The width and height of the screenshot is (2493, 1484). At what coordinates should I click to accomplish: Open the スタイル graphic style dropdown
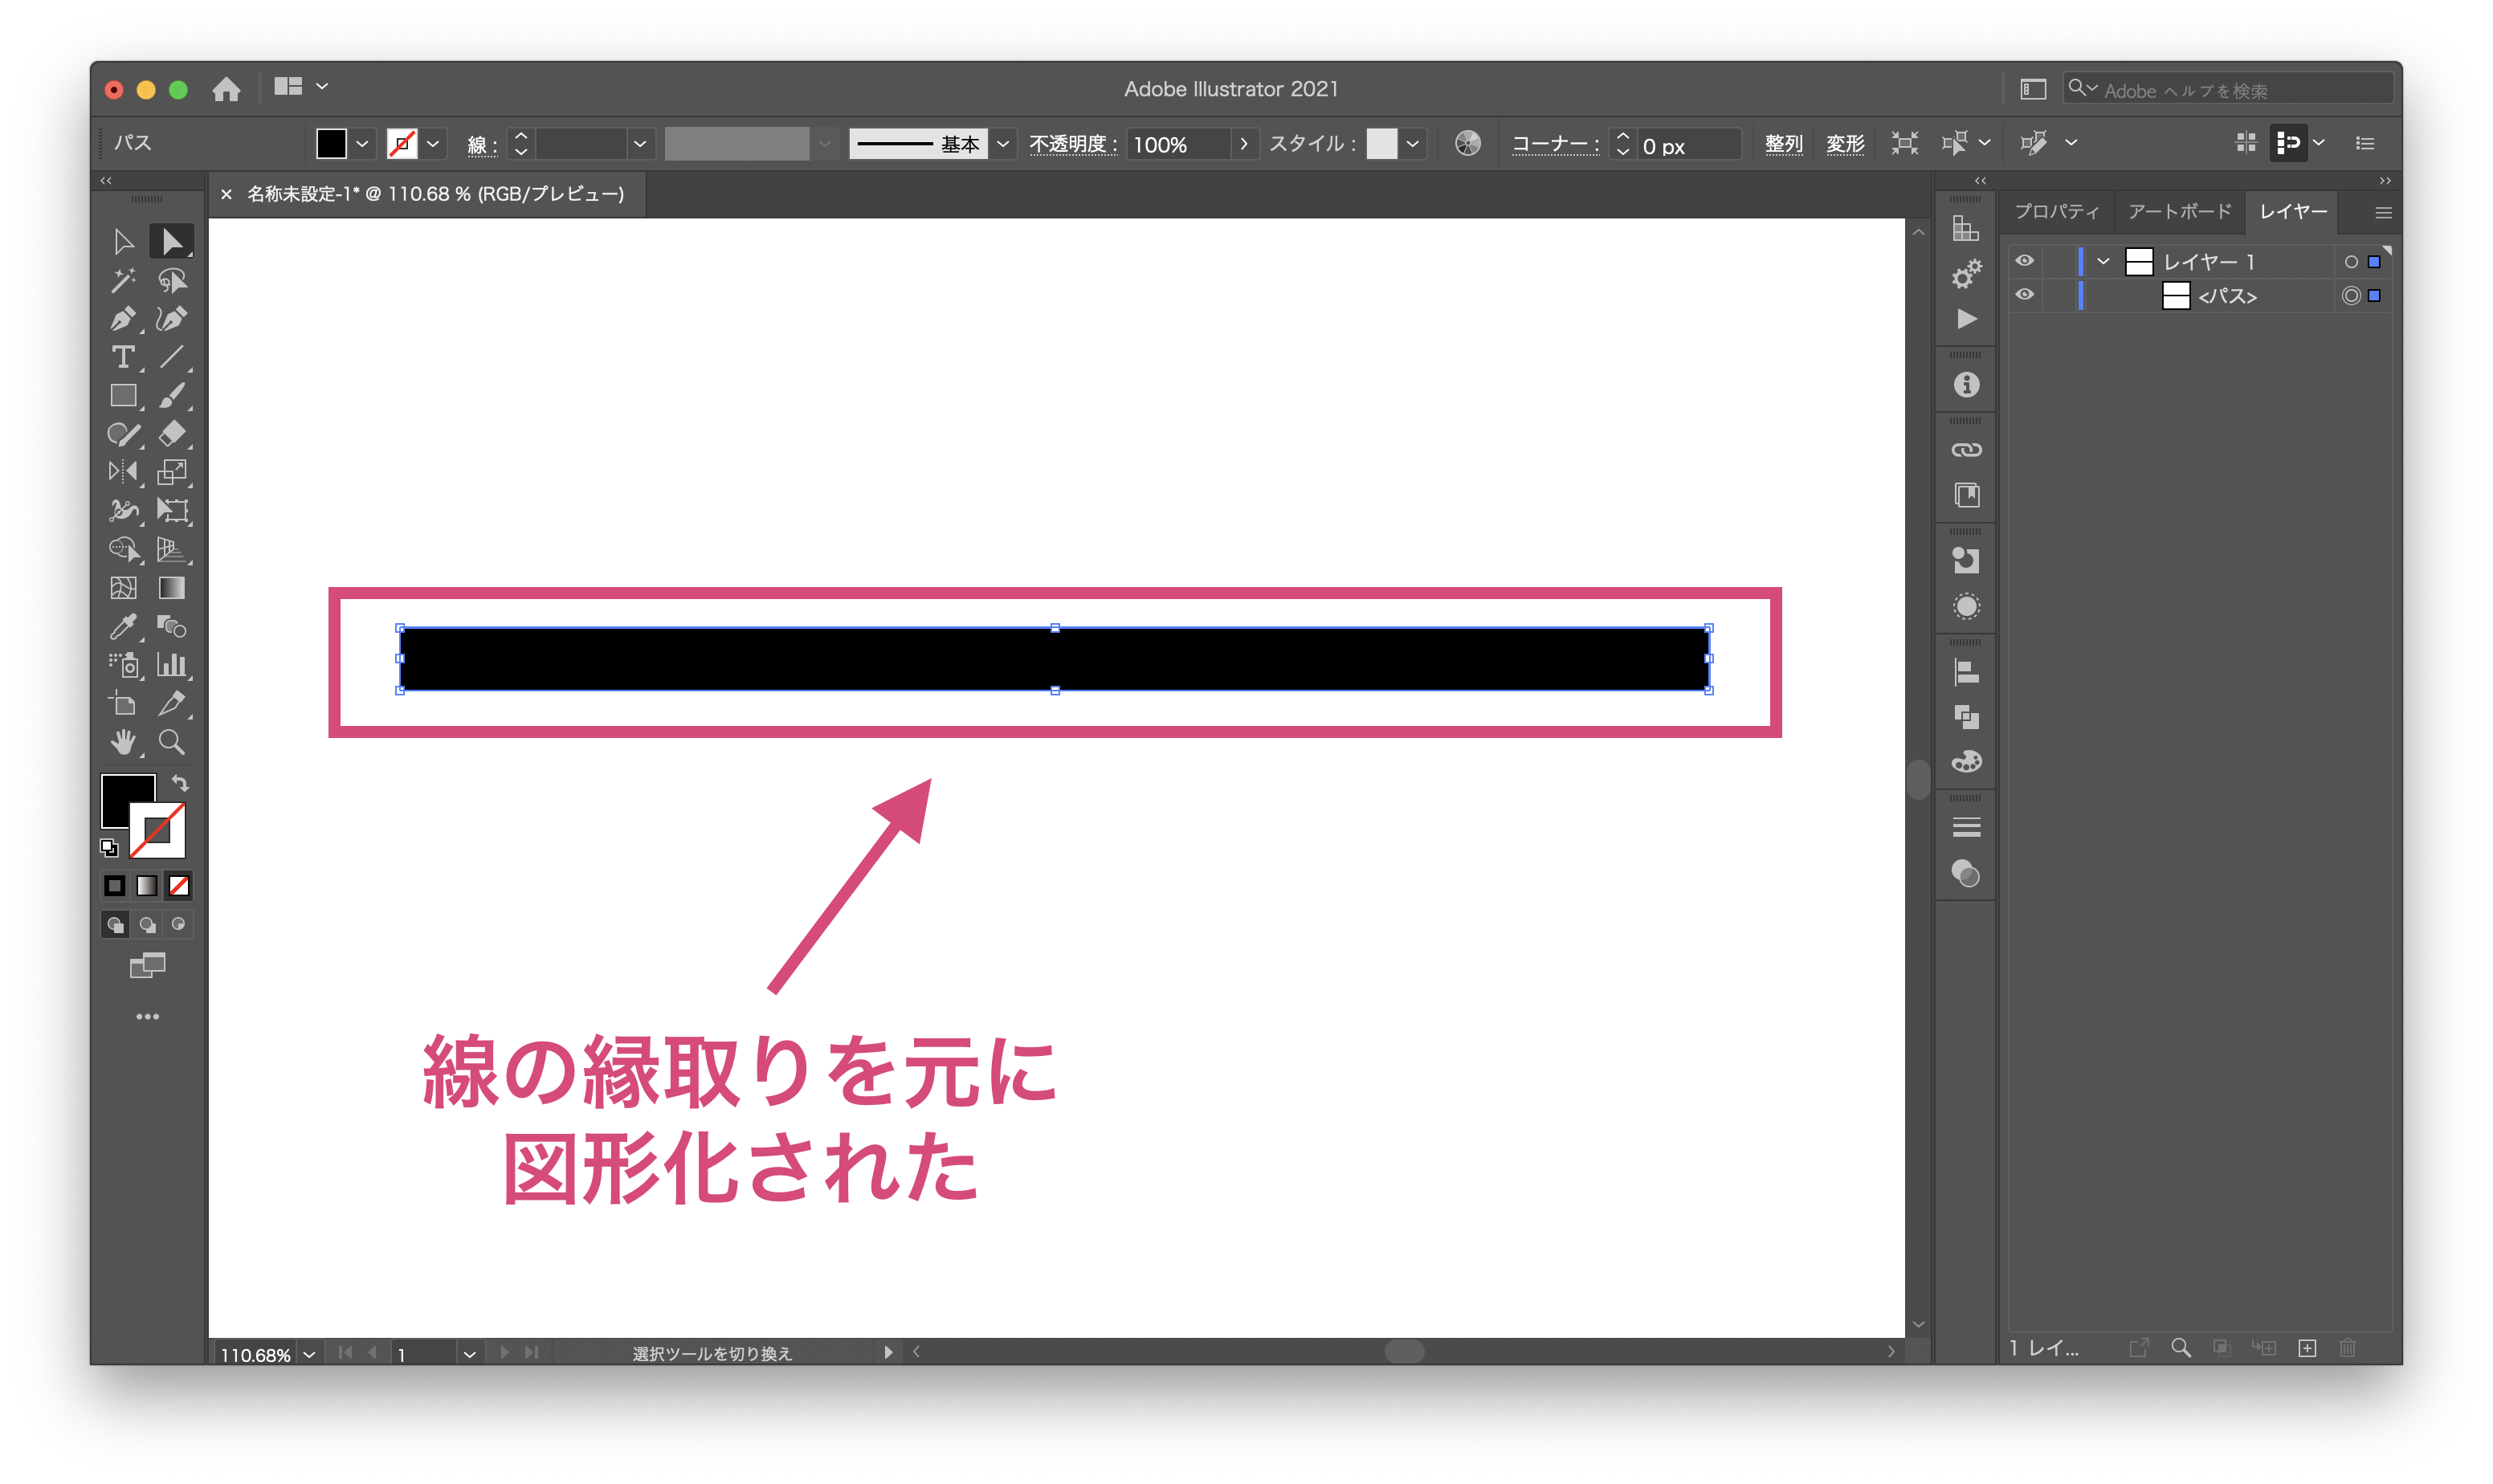tap(1412, 144)
